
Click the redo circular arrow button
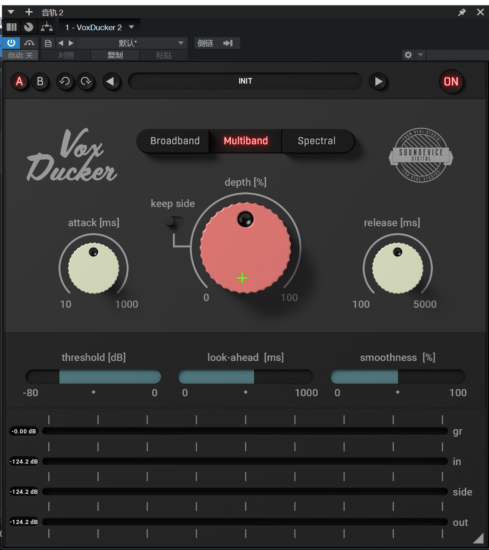click(x=86, y=82)
